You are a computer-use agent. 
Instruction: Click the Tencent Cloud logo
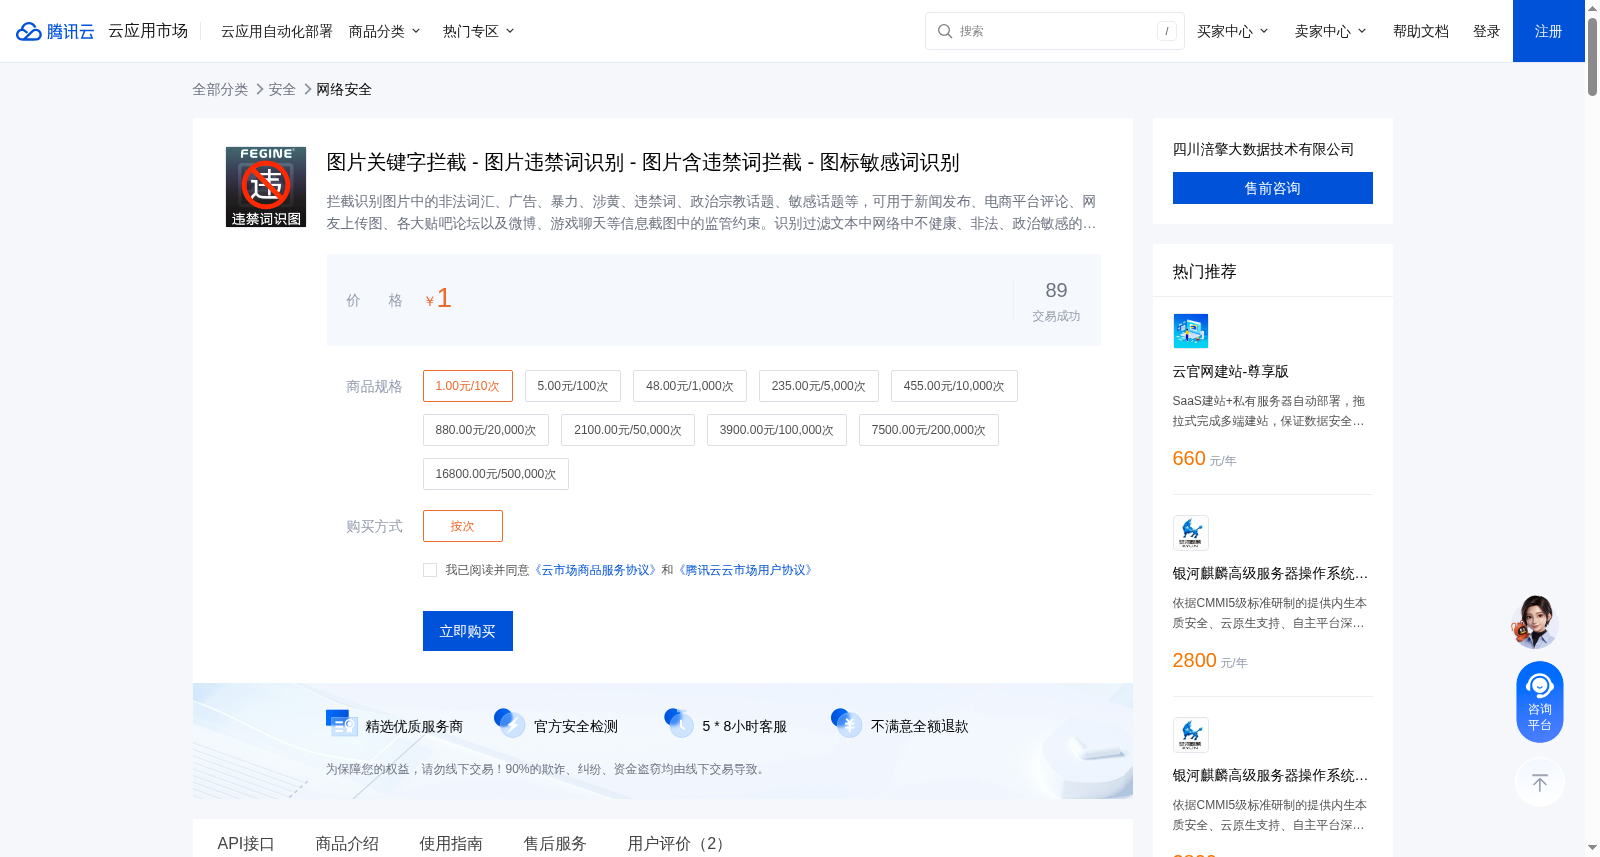pyautogui.click(x=55, y=31)
